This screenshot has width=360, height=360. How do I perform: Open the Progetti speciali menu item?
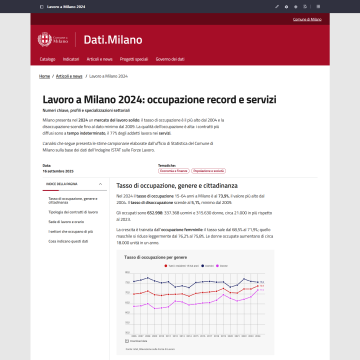click(x=134, y=59)
